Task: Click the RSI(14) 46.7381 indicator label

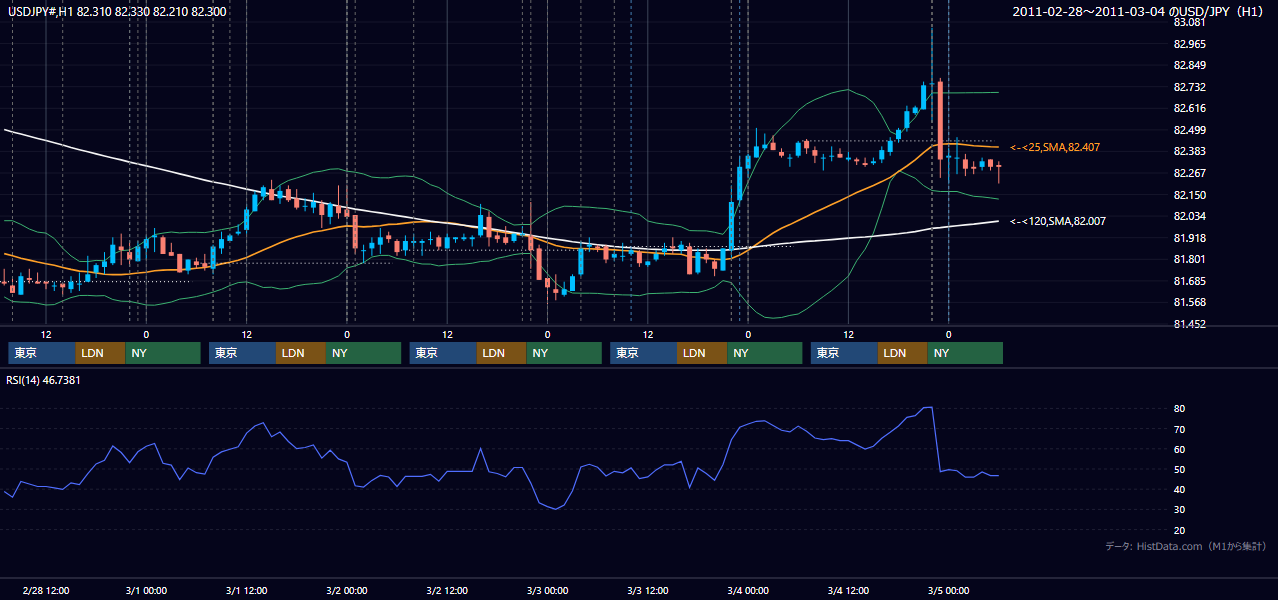Action: click(44, 380)
